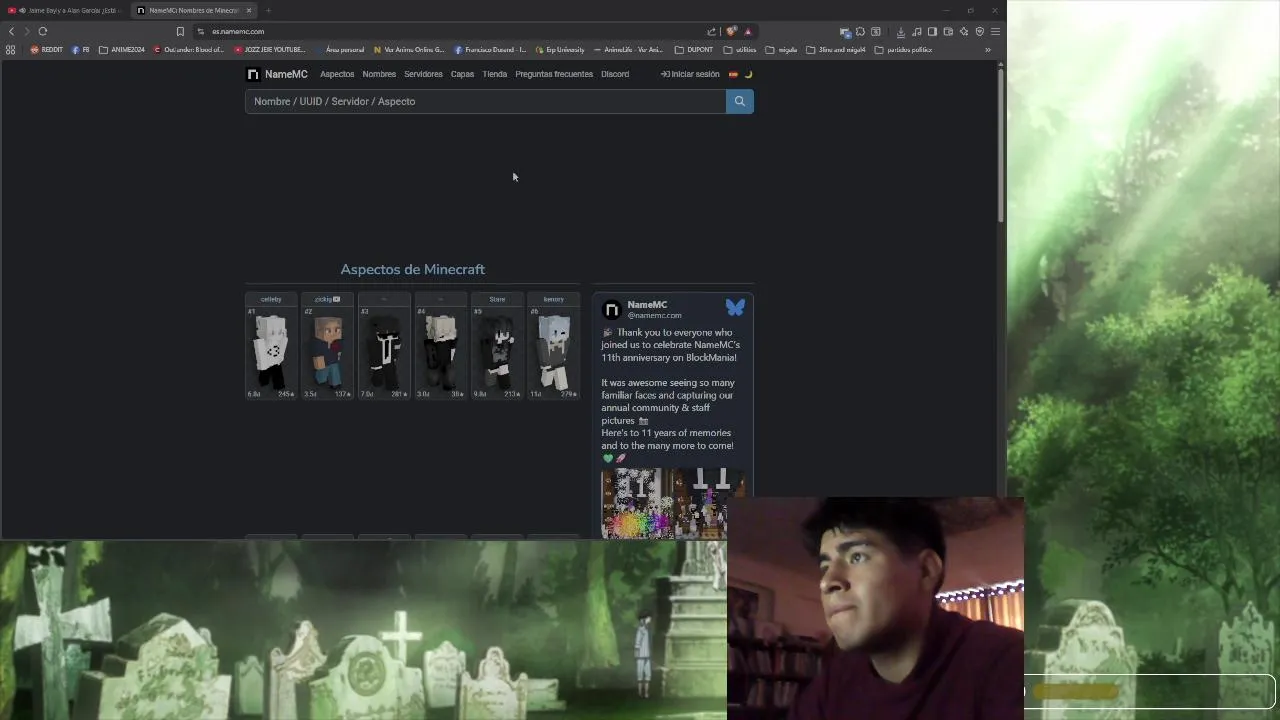Open the Aspectos de Minecraft heading link

[412, 269]
